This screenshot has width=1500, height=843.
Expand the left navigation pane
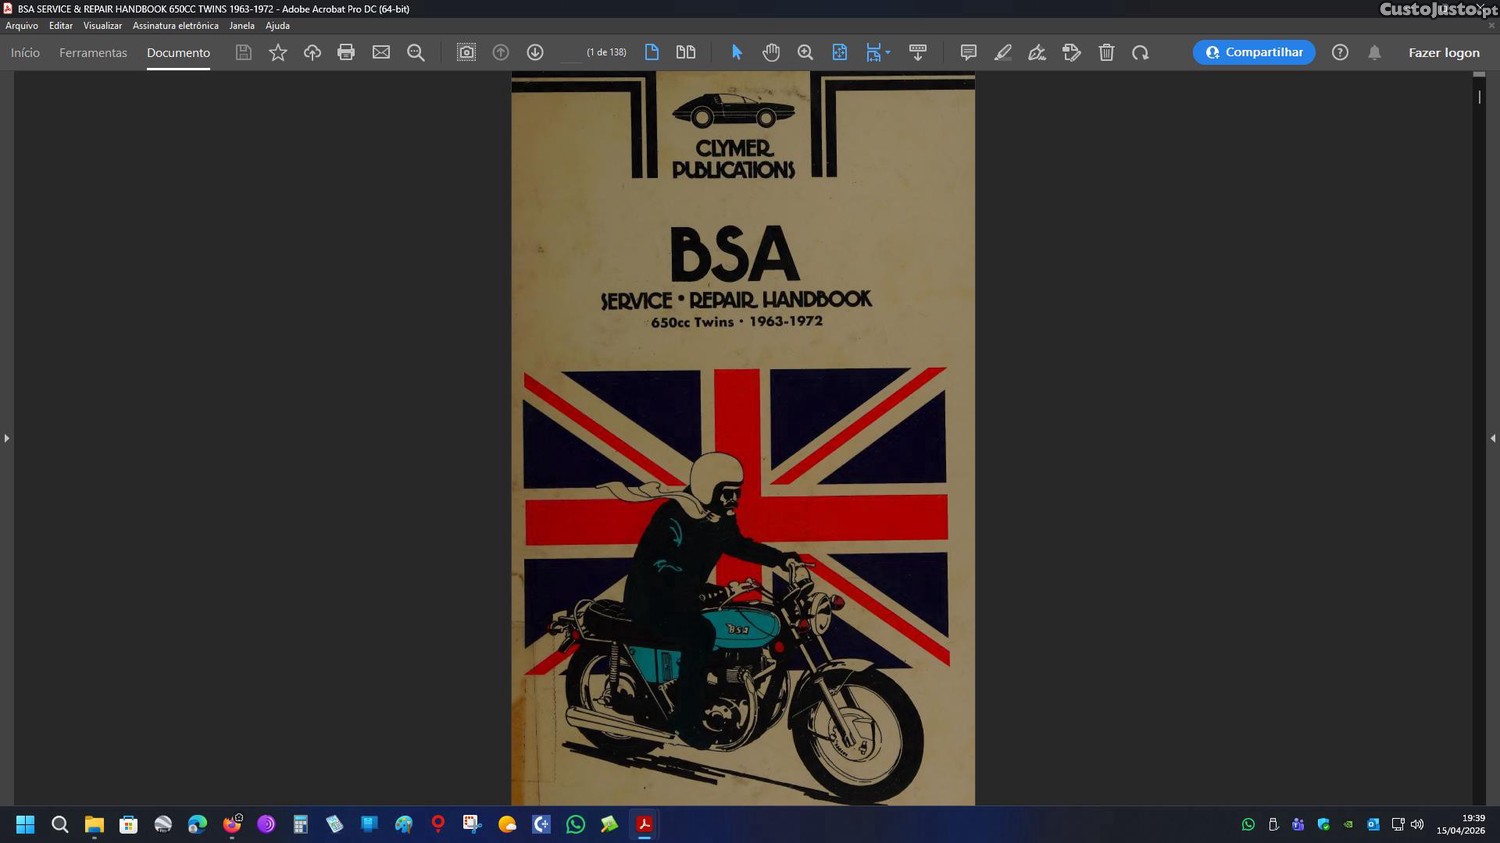(7, 438)
